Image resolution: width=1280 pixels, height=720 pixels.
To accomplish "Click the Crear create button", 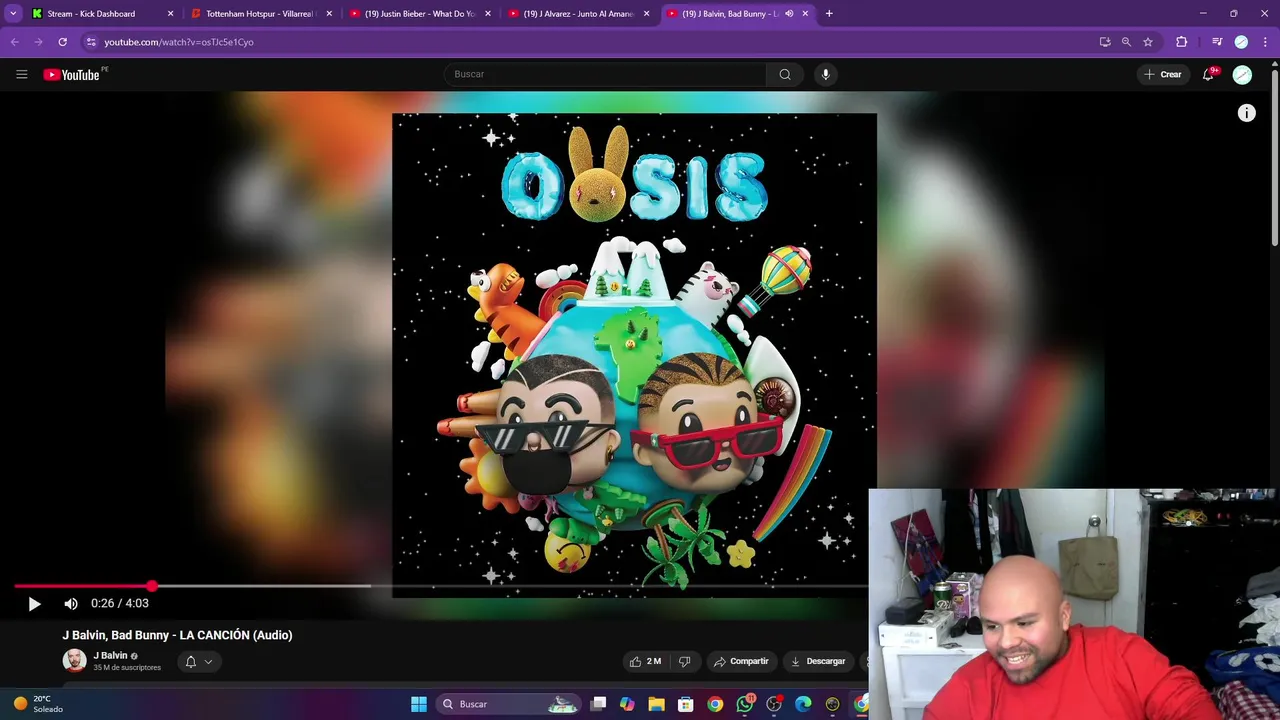I will click(x=1163, y=74).
